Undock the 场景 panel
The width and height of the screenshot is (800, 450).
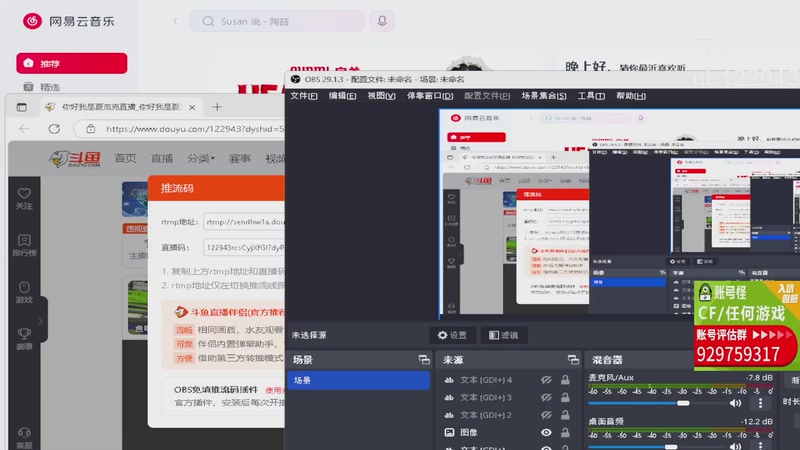pos(424,360)
